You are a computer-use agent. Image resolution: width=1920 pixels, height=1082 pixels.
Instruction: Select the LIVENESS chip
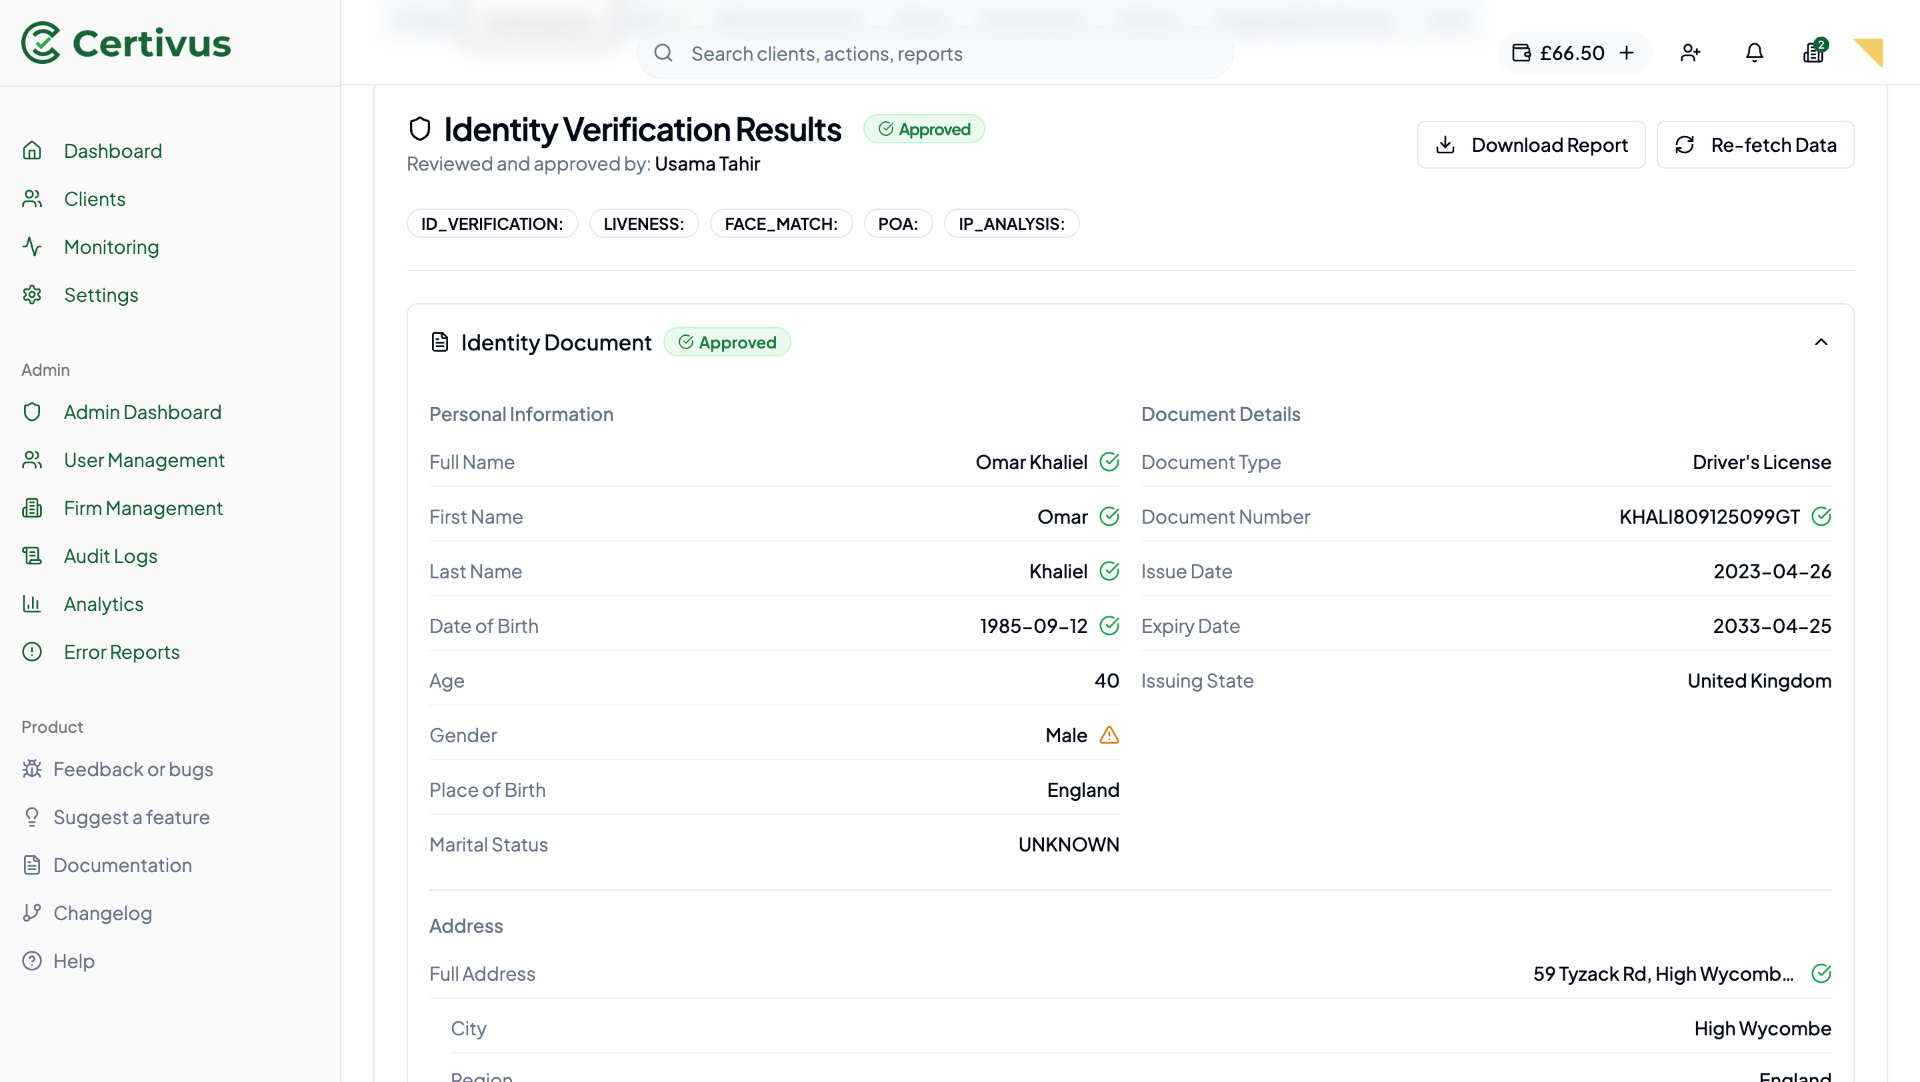point(644,224)
